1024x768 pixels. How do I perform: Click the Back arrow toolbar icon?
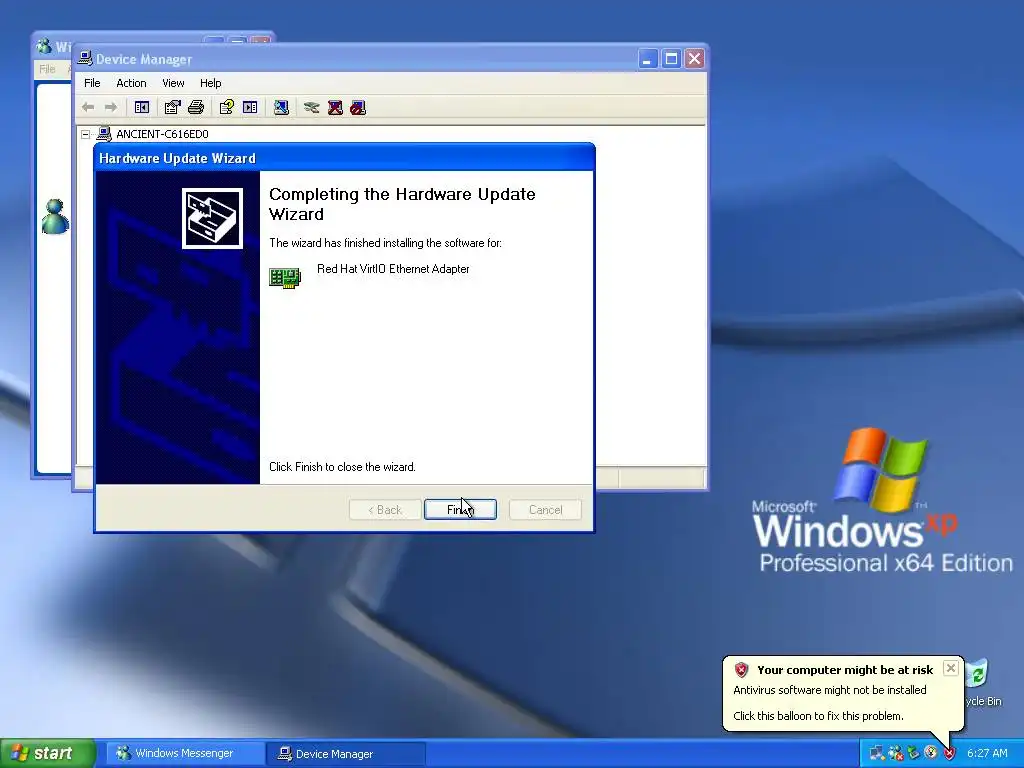tap(88, 107)
